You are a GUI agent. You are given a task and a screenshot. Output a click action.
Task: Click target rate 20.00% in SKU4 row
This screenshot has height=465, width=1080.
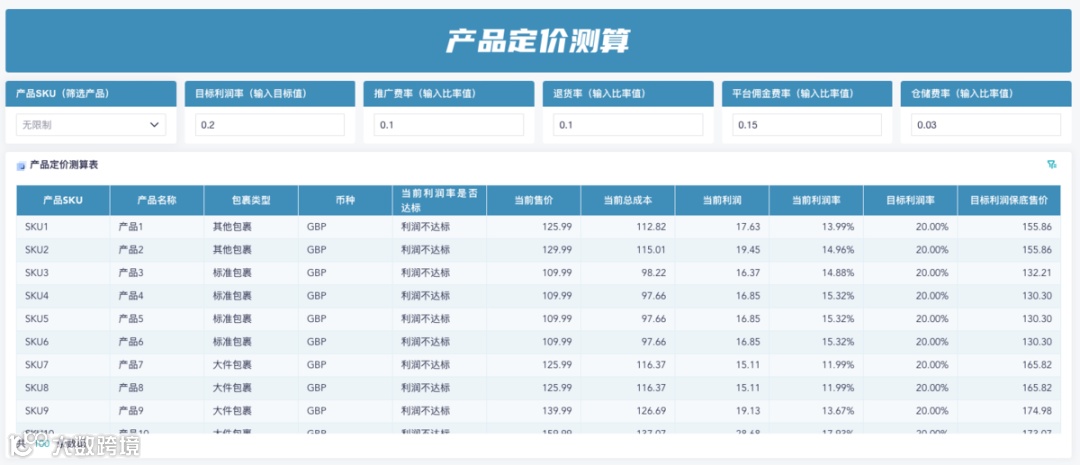click(x=933, y=296)
